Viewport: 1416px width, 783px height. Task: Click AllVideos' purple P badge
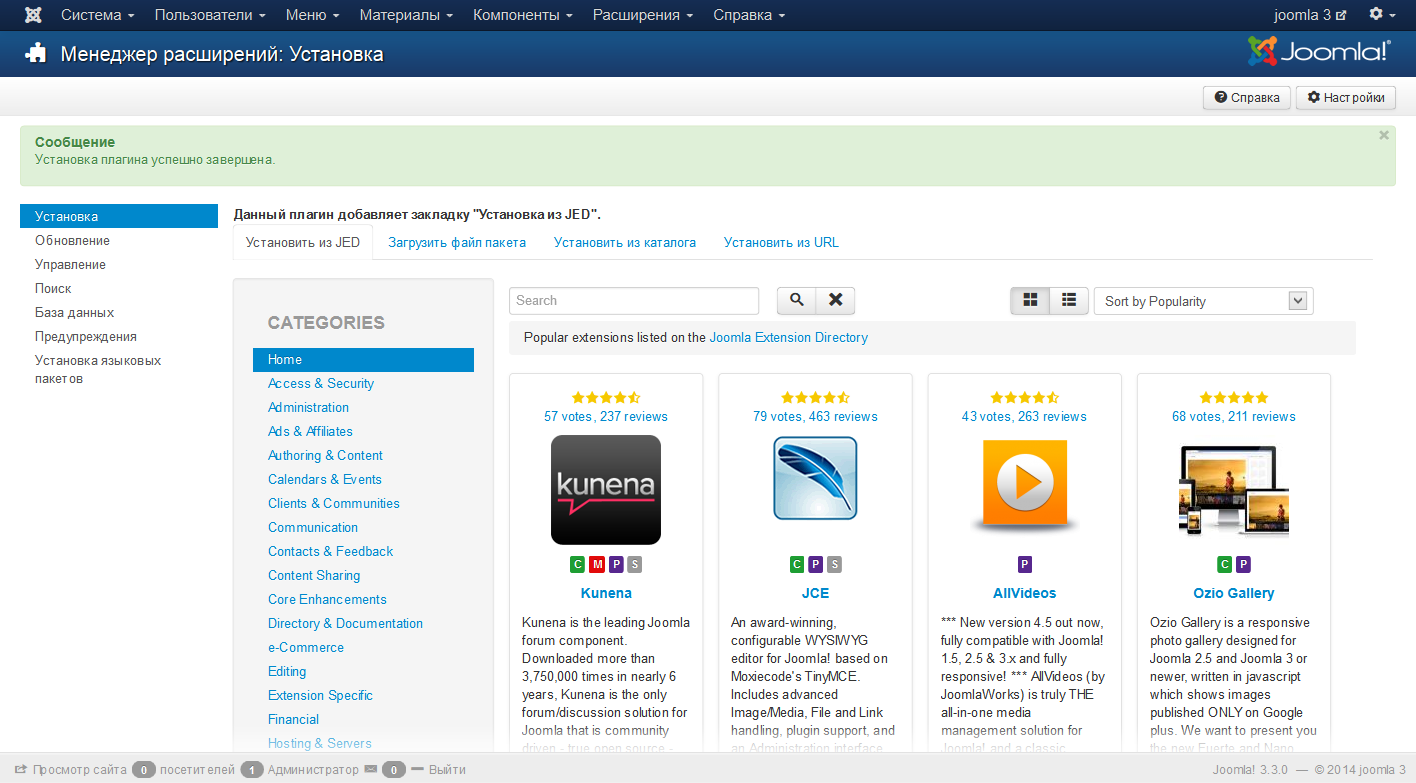1025,565
